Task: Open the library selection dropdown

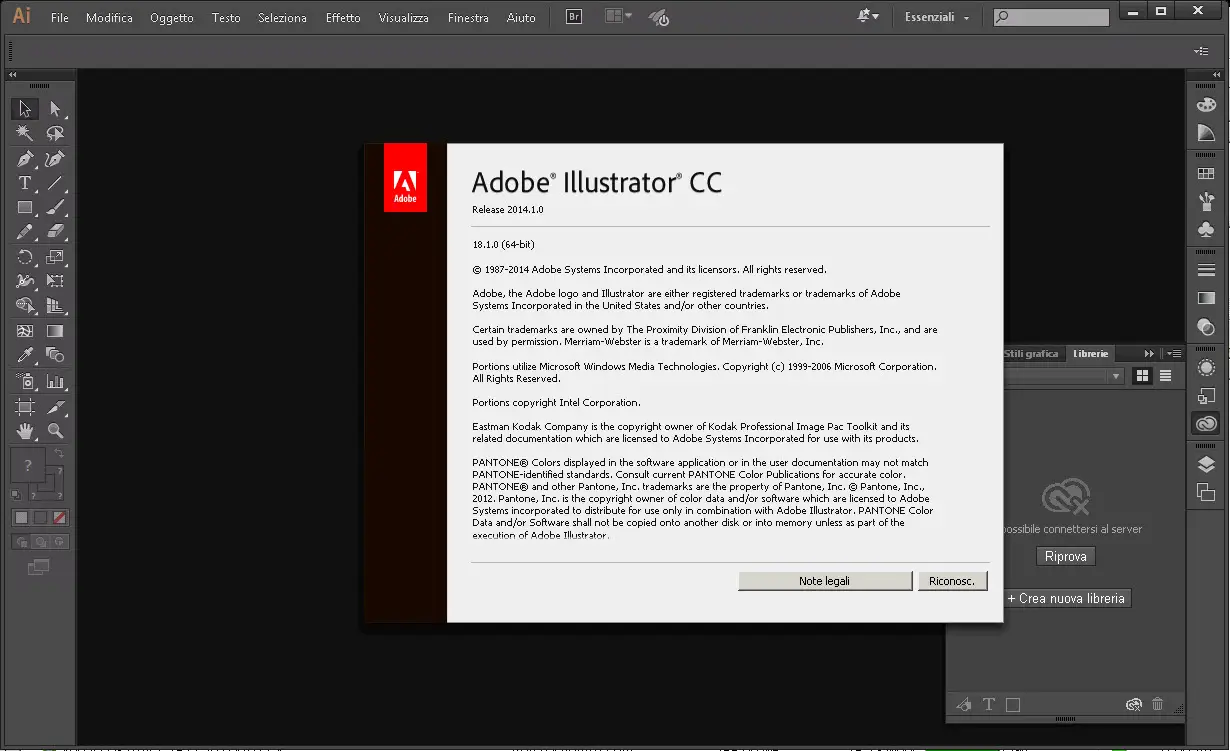Action: 1064,376
